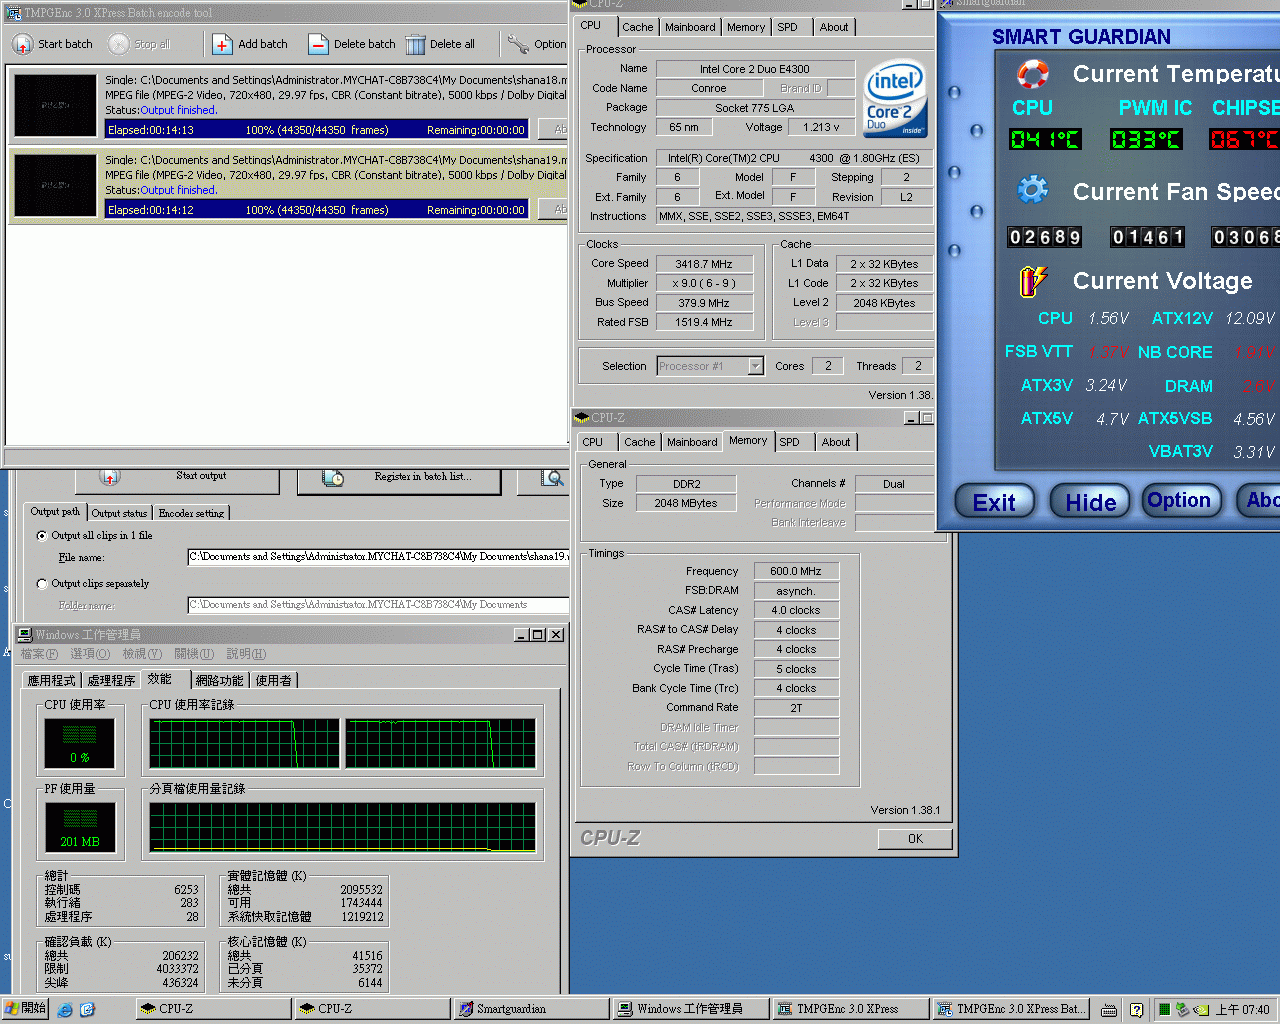This screenshot has height=1024, width=1280.
Task: Switch to Output path tab
Action: (55, 512)
